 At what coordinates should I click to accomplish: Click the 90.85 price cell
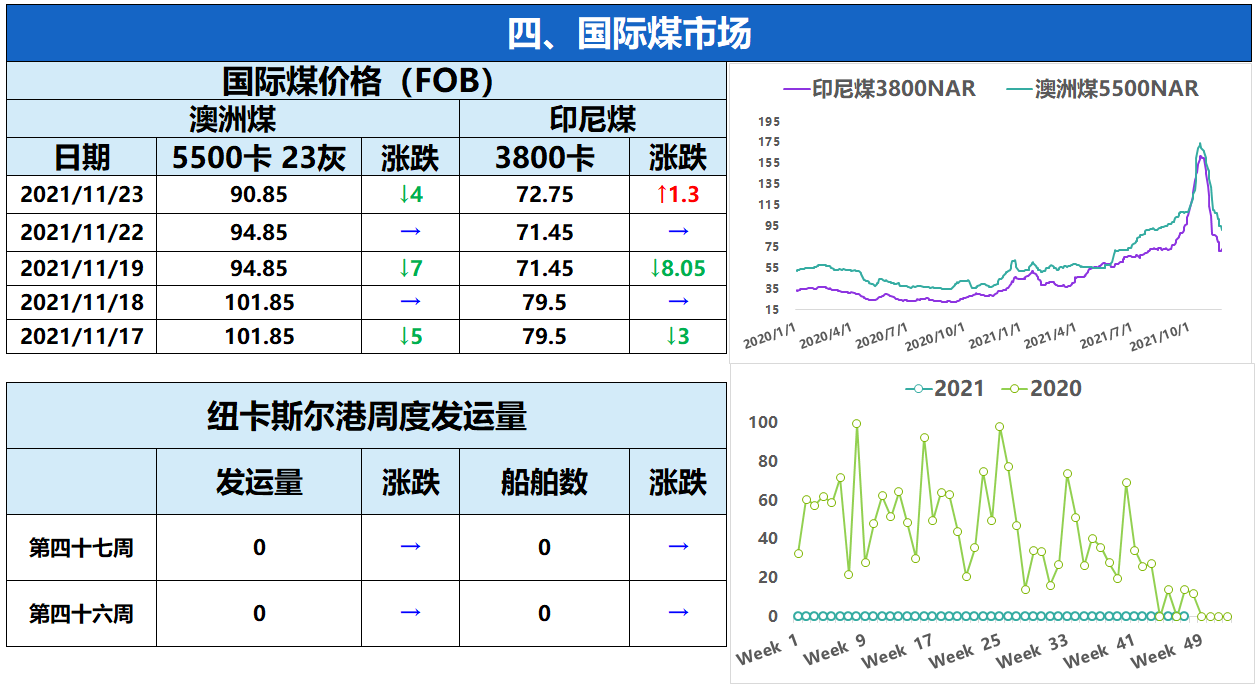click(x=259, y=194)
